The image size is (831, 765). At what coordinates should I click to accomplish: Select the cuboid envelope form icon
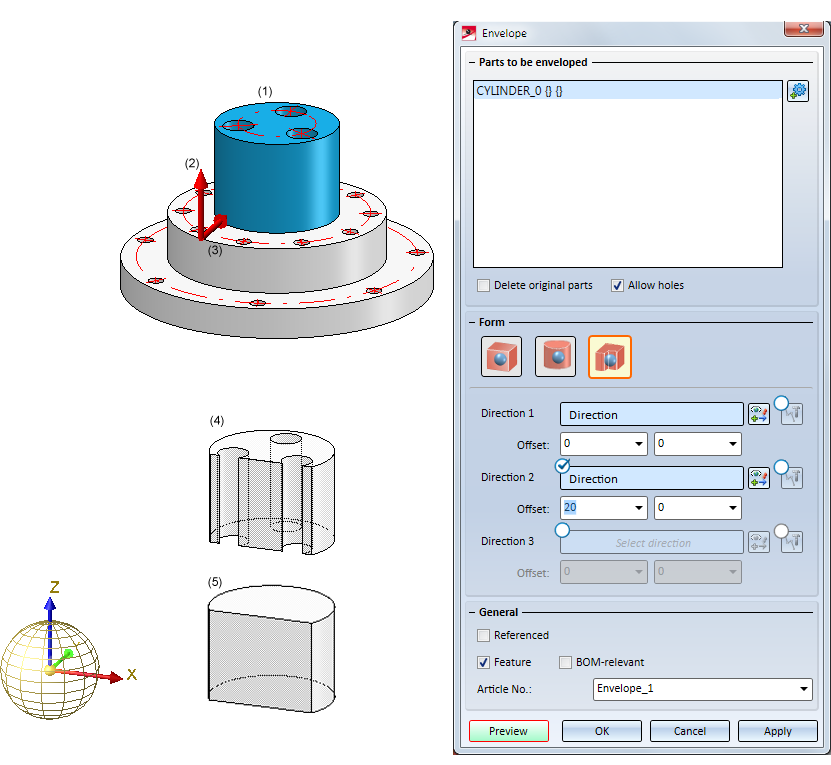[501, 357]
